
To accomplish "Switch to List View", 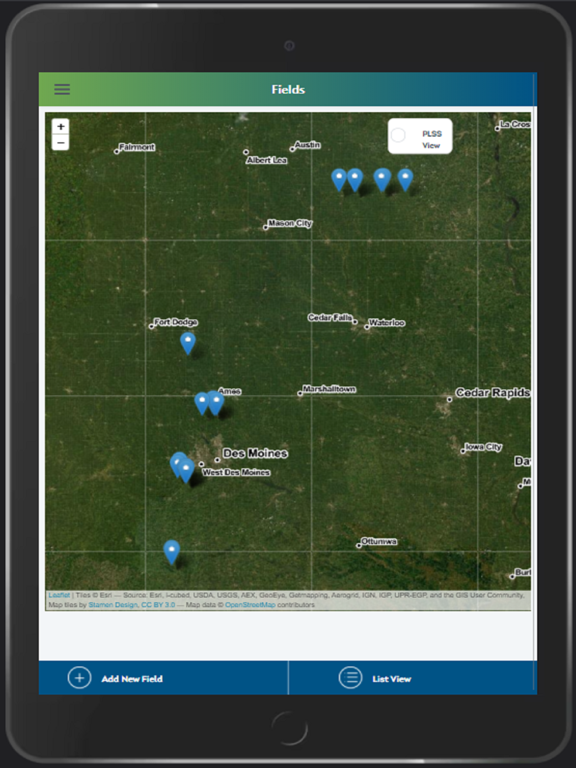I will 412,678.
